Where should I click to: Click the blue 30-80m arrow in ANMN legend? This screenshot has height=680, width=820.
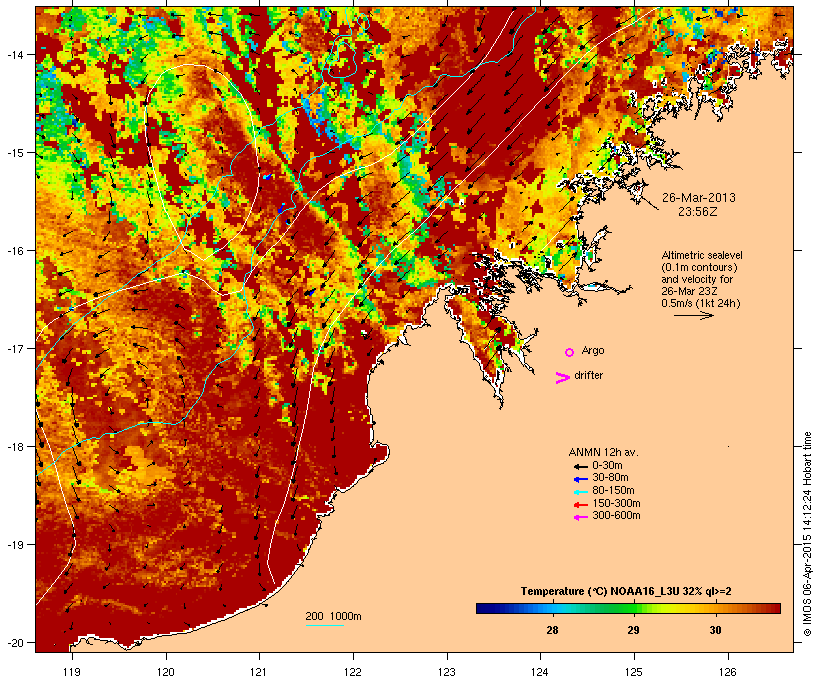580,479
